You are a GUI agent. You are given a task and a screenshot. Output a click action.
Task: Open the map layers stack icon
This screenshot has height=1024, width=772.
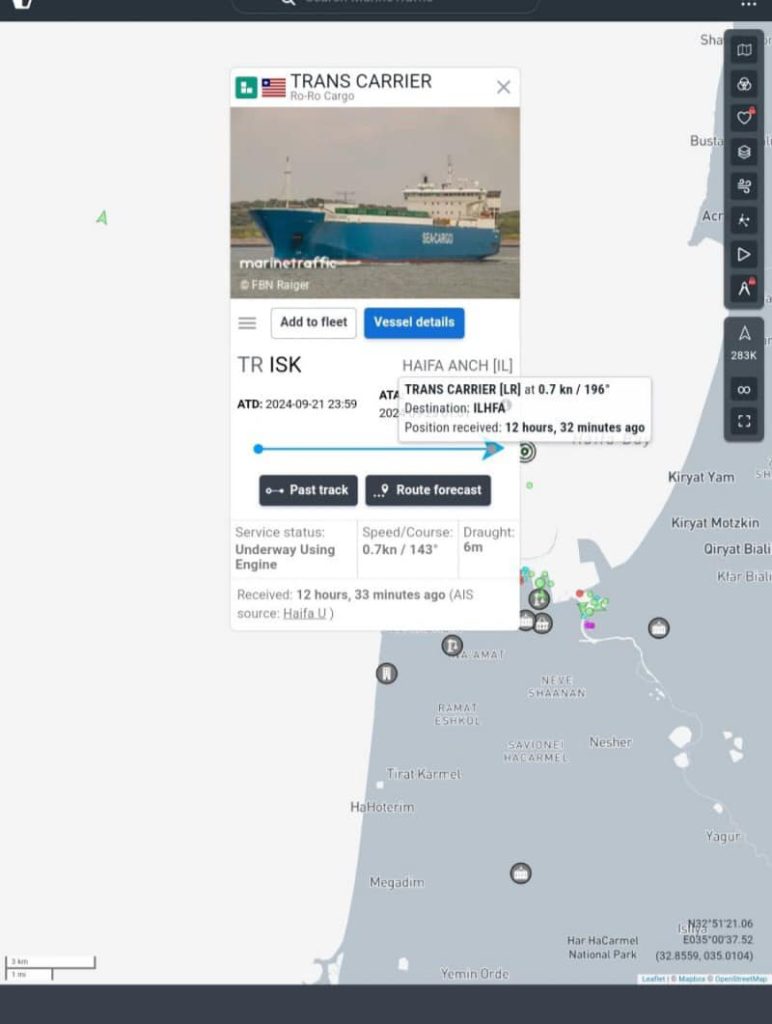(744, 152)
